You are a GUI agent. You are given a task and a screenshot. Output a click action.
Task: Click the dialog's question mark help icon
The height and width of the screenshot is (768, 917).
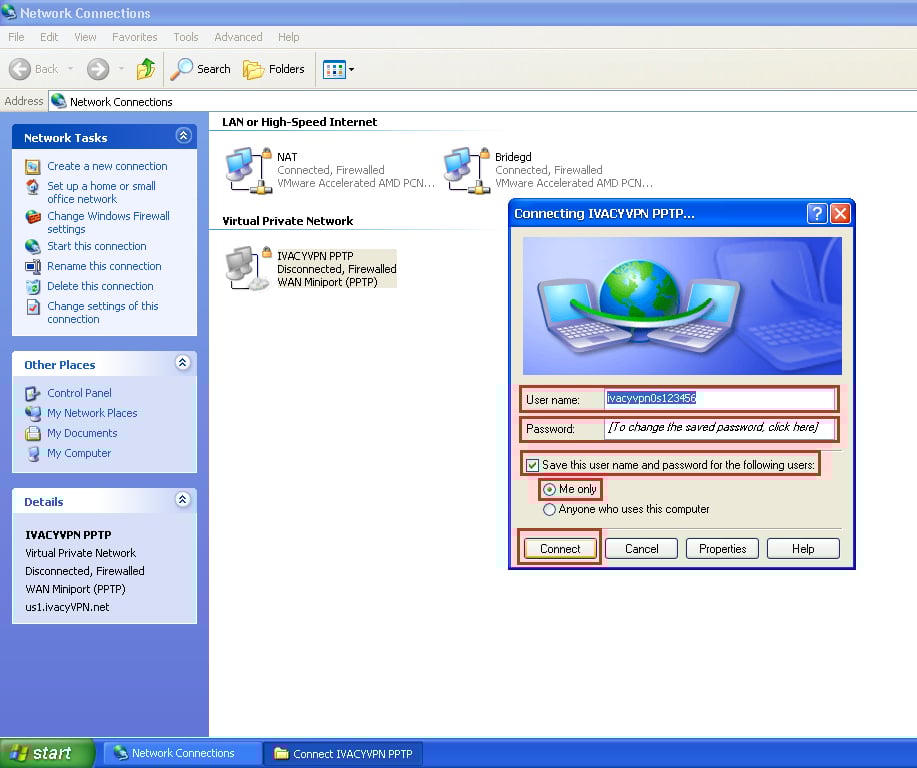(817, 213)
